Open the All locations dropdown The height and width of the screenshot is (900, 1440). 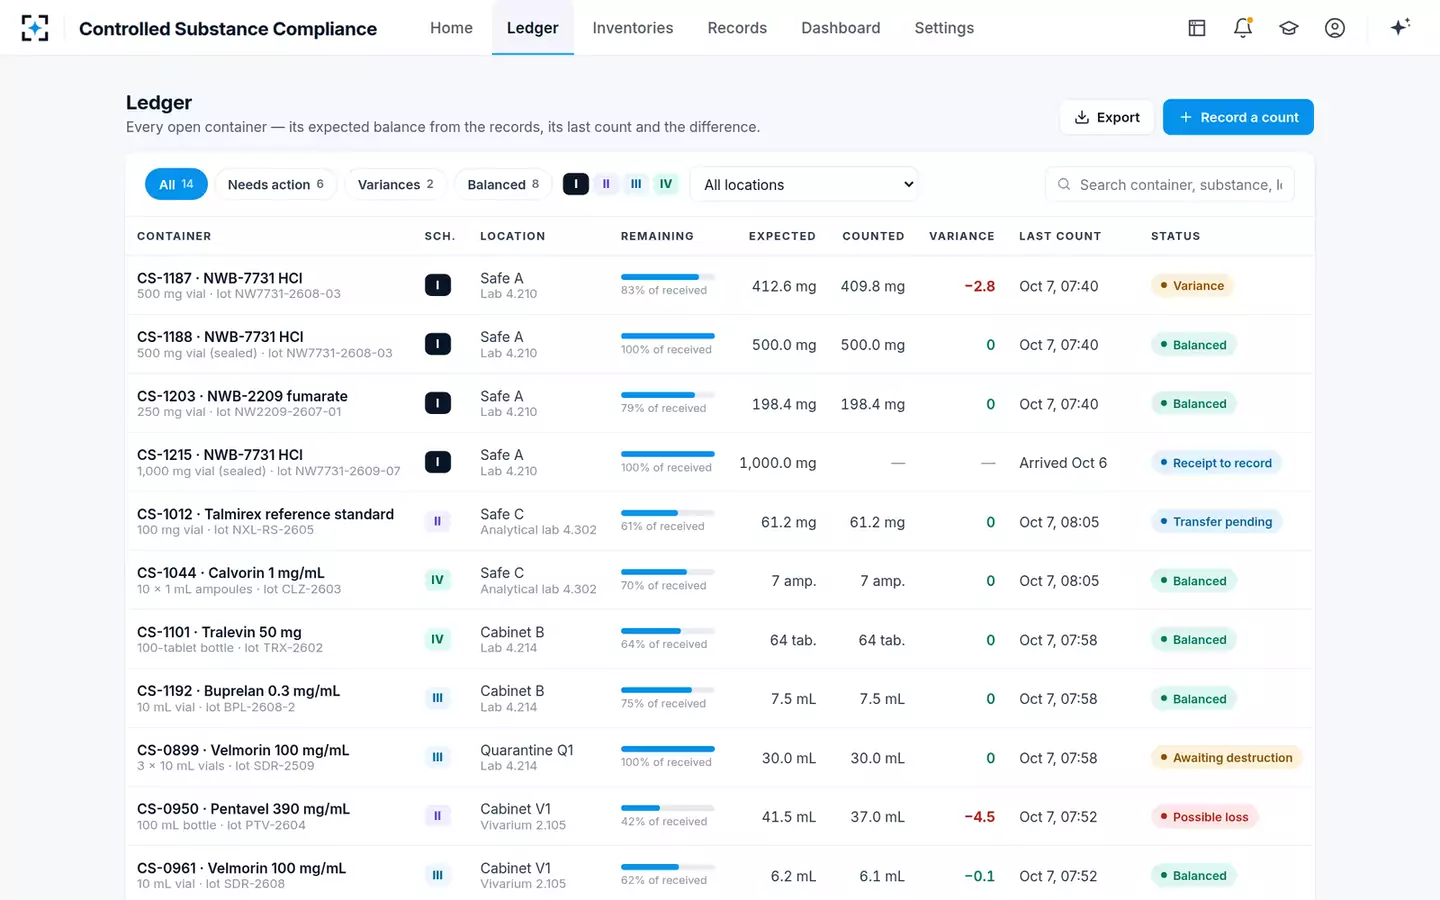[x=804, y=184]
